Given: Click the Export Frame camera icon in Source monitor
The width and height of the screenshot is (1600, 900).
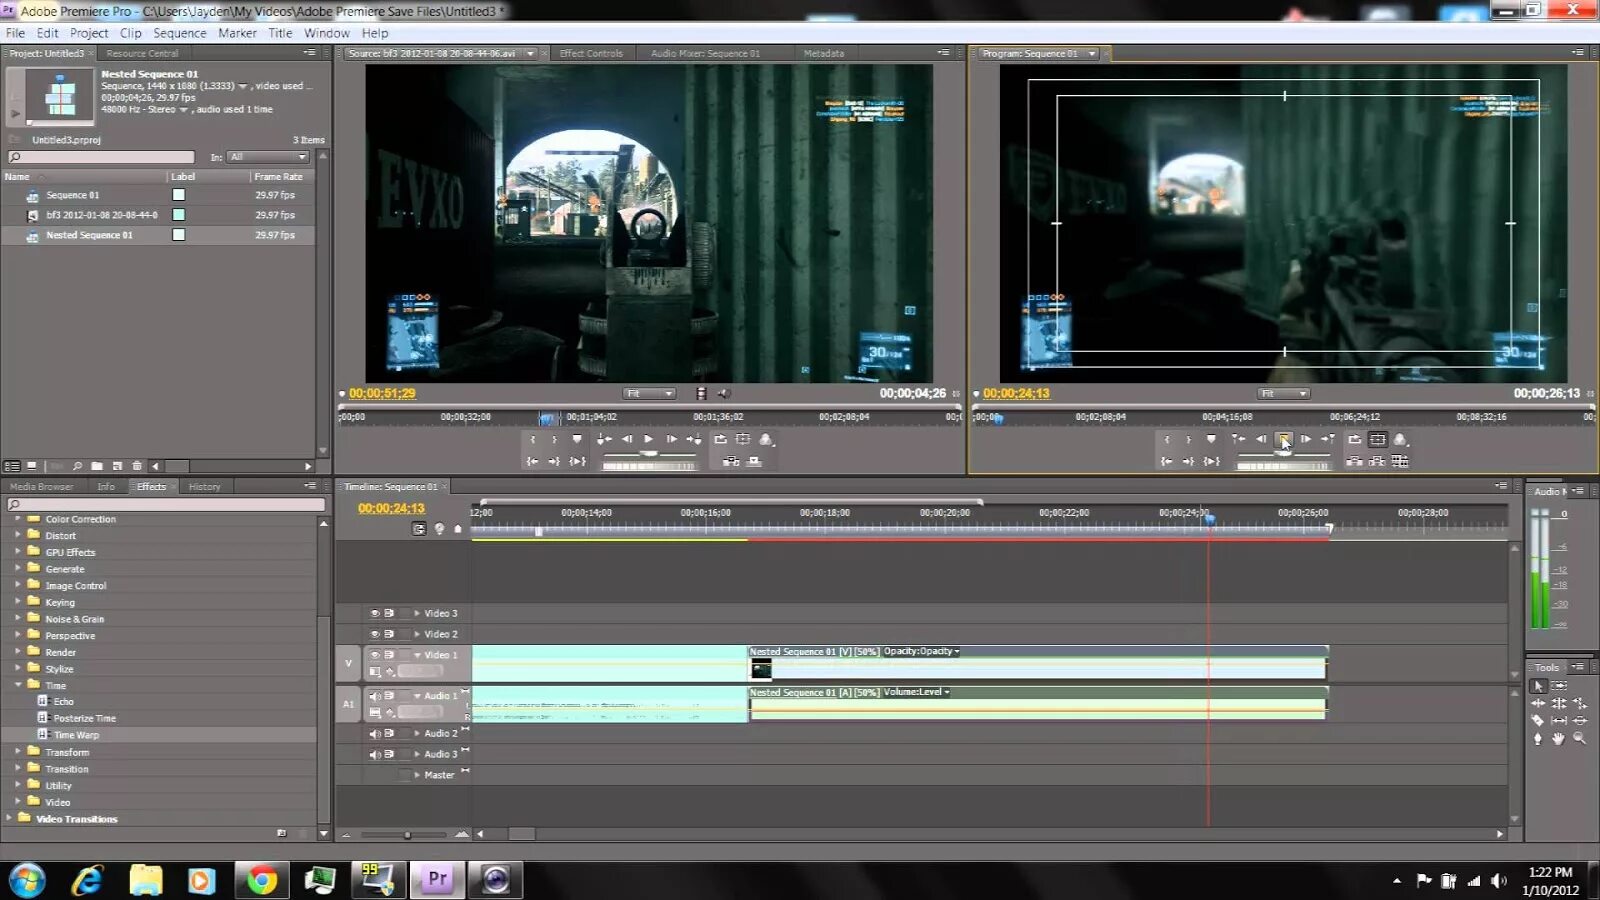Looking at the screenshot, I should point(765,439).
